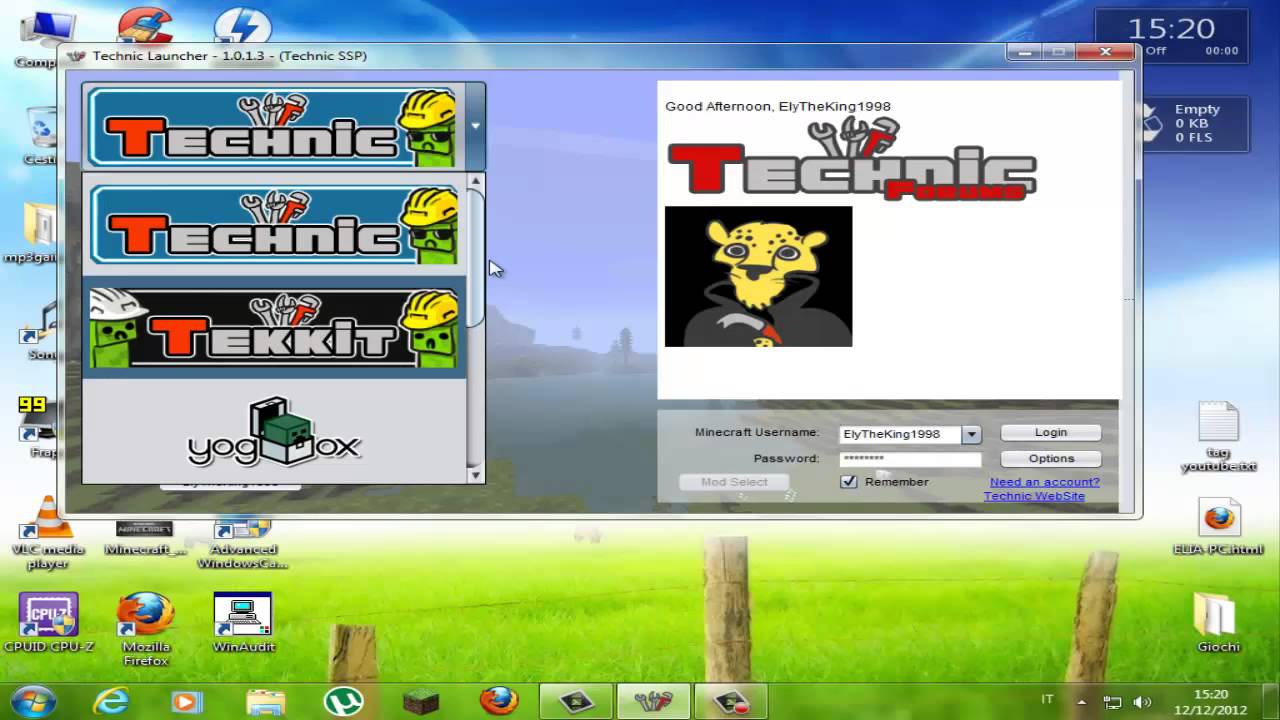This screenshot has width=1280, height=720.
Task: Open the Recycle Bin desktop icon
Action: (41, 135)
